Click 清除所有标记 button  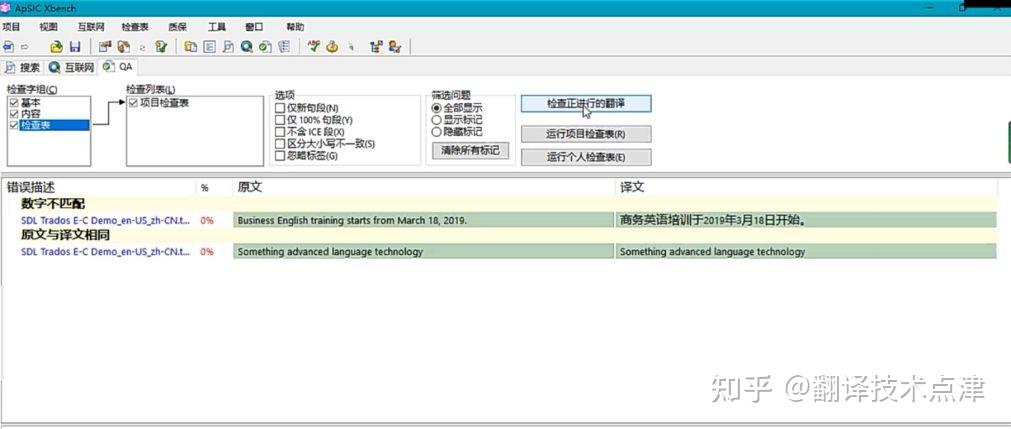point(470,150)
